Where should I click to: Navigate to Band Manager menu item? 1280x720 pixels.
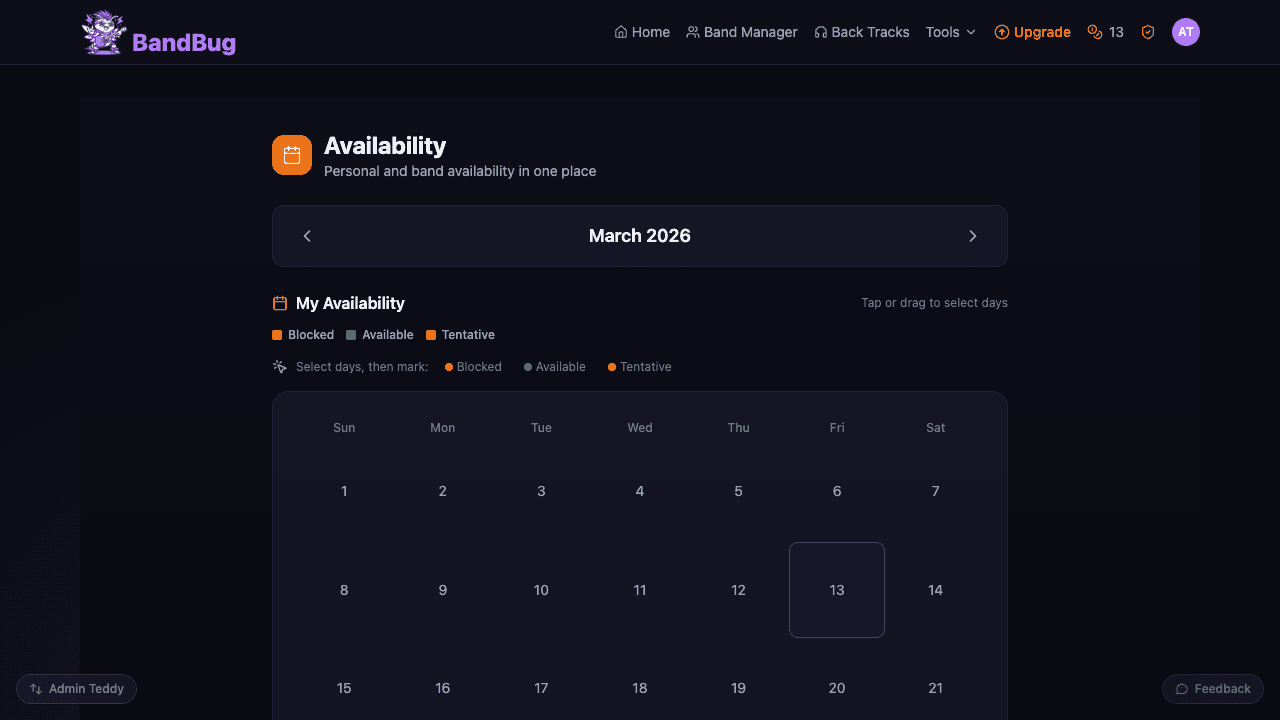pyautogui.click(x=742, y=31)
